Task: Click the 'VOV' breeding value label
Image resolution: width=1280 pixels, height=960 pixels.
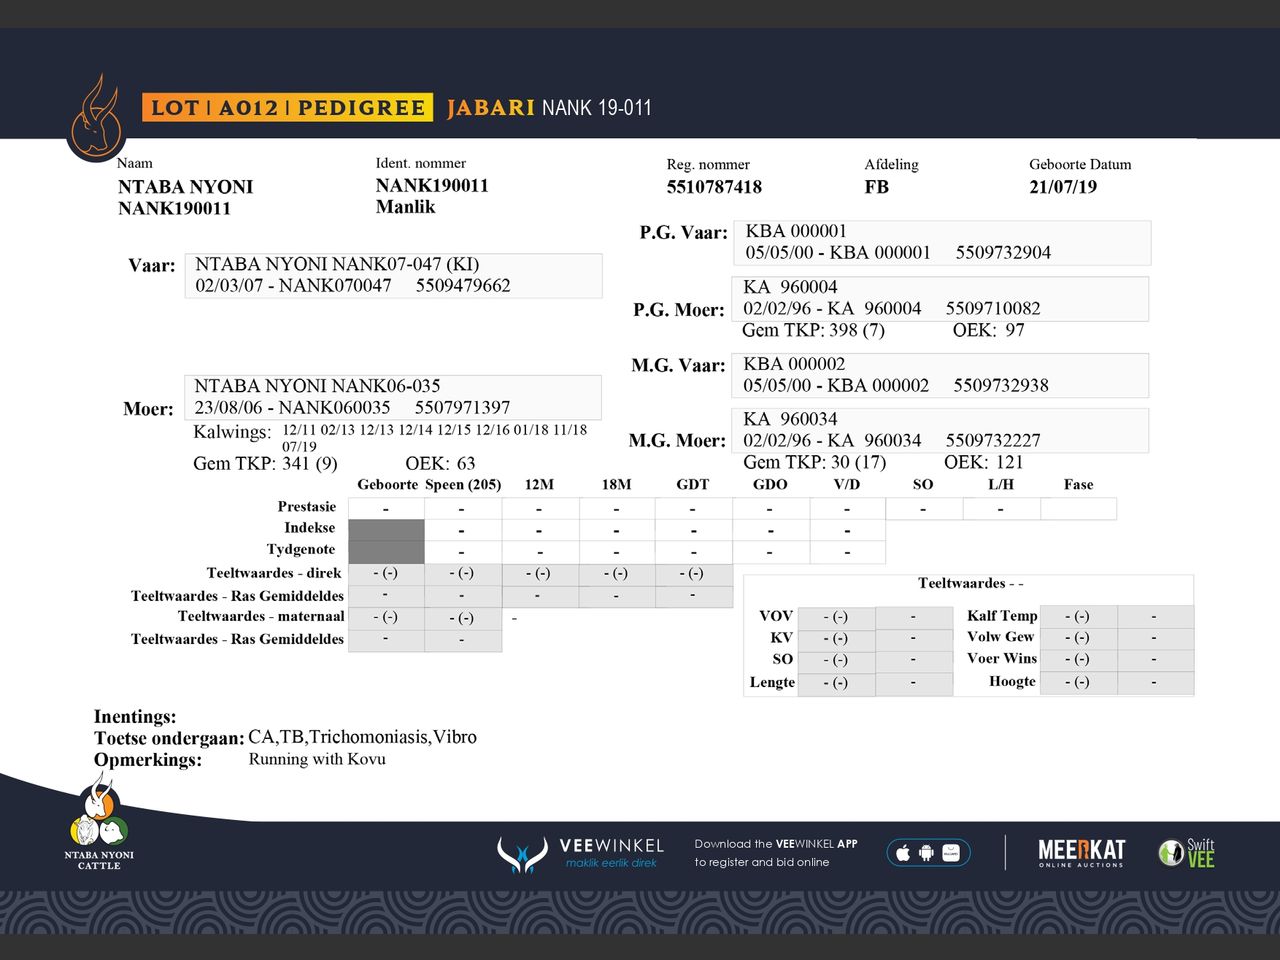Action: [776, 616]
